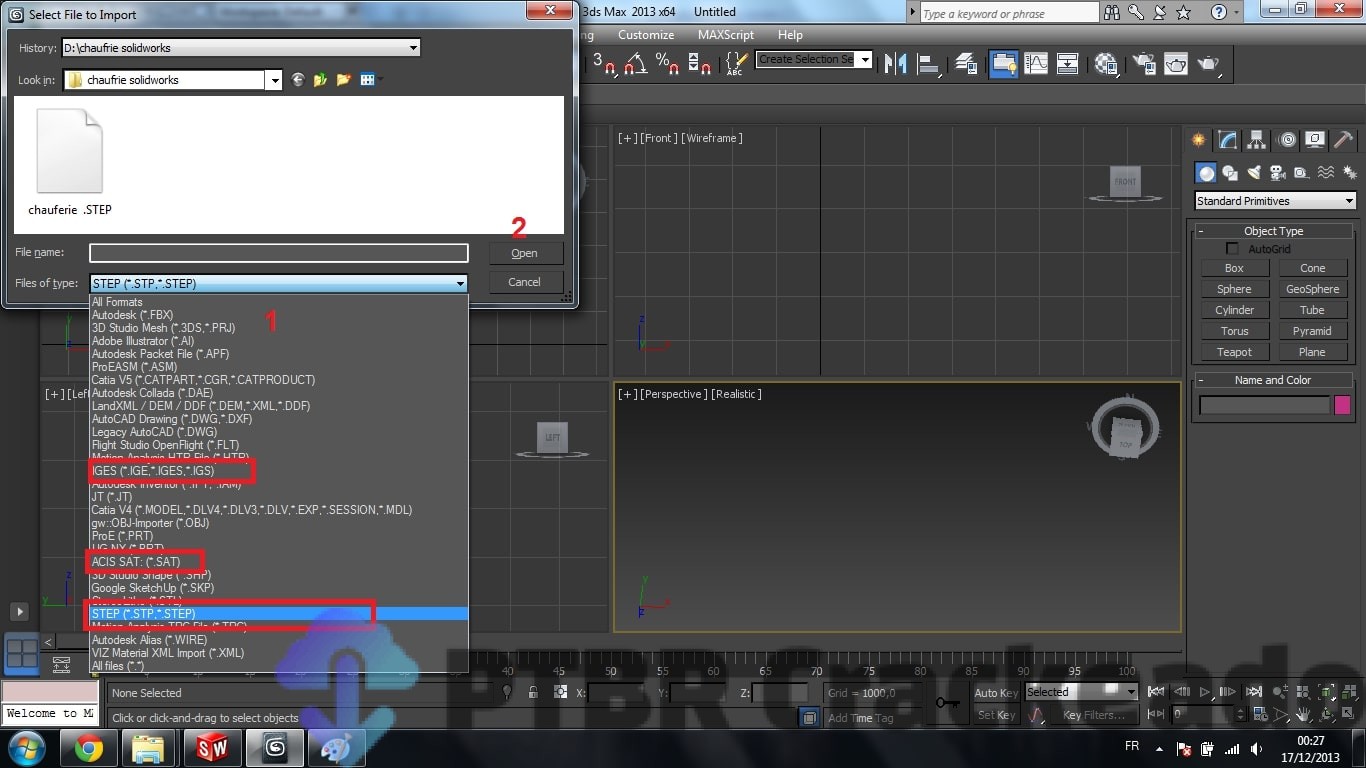Toggle Spinner Snap in main toolbar

click(699, 63)
